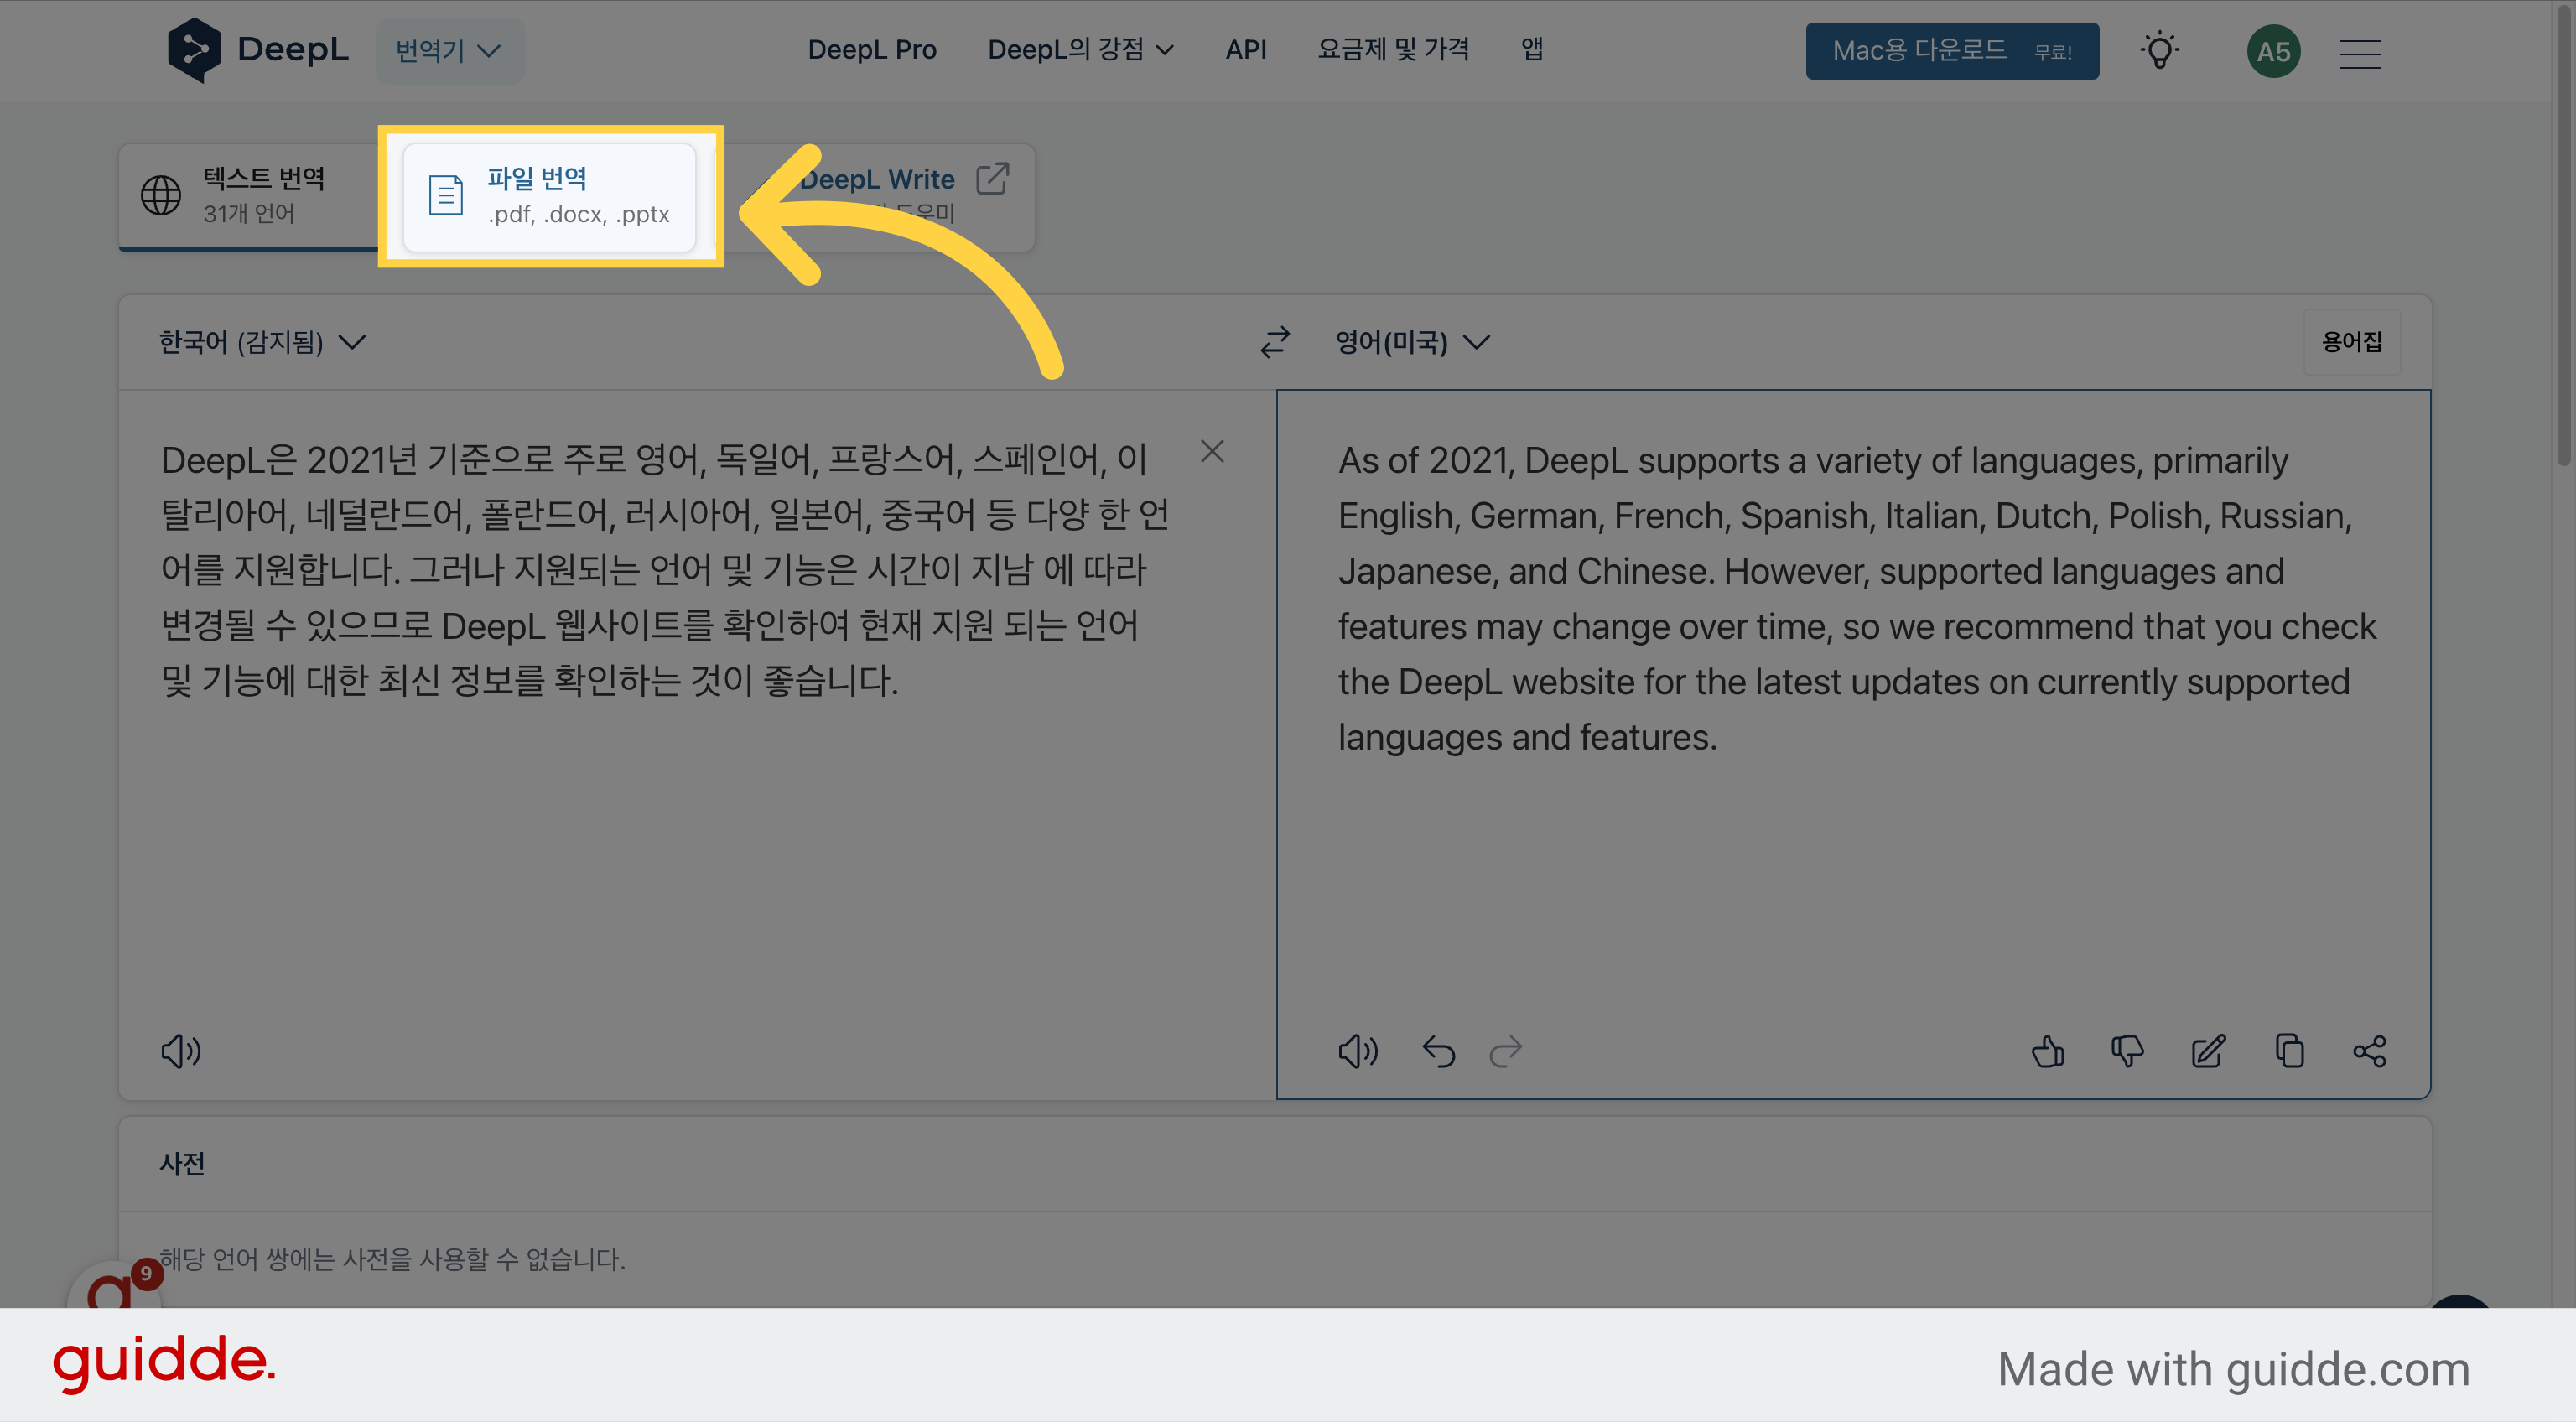Click the 사전 dictionary heading

pyautogui.click(x=182, y=1164)
